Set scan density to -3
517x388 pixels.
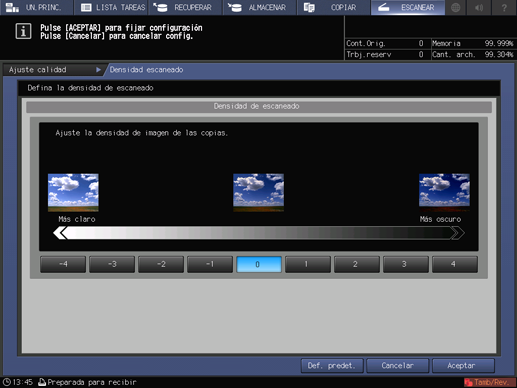pyautogui.click(x=112, y=264)
